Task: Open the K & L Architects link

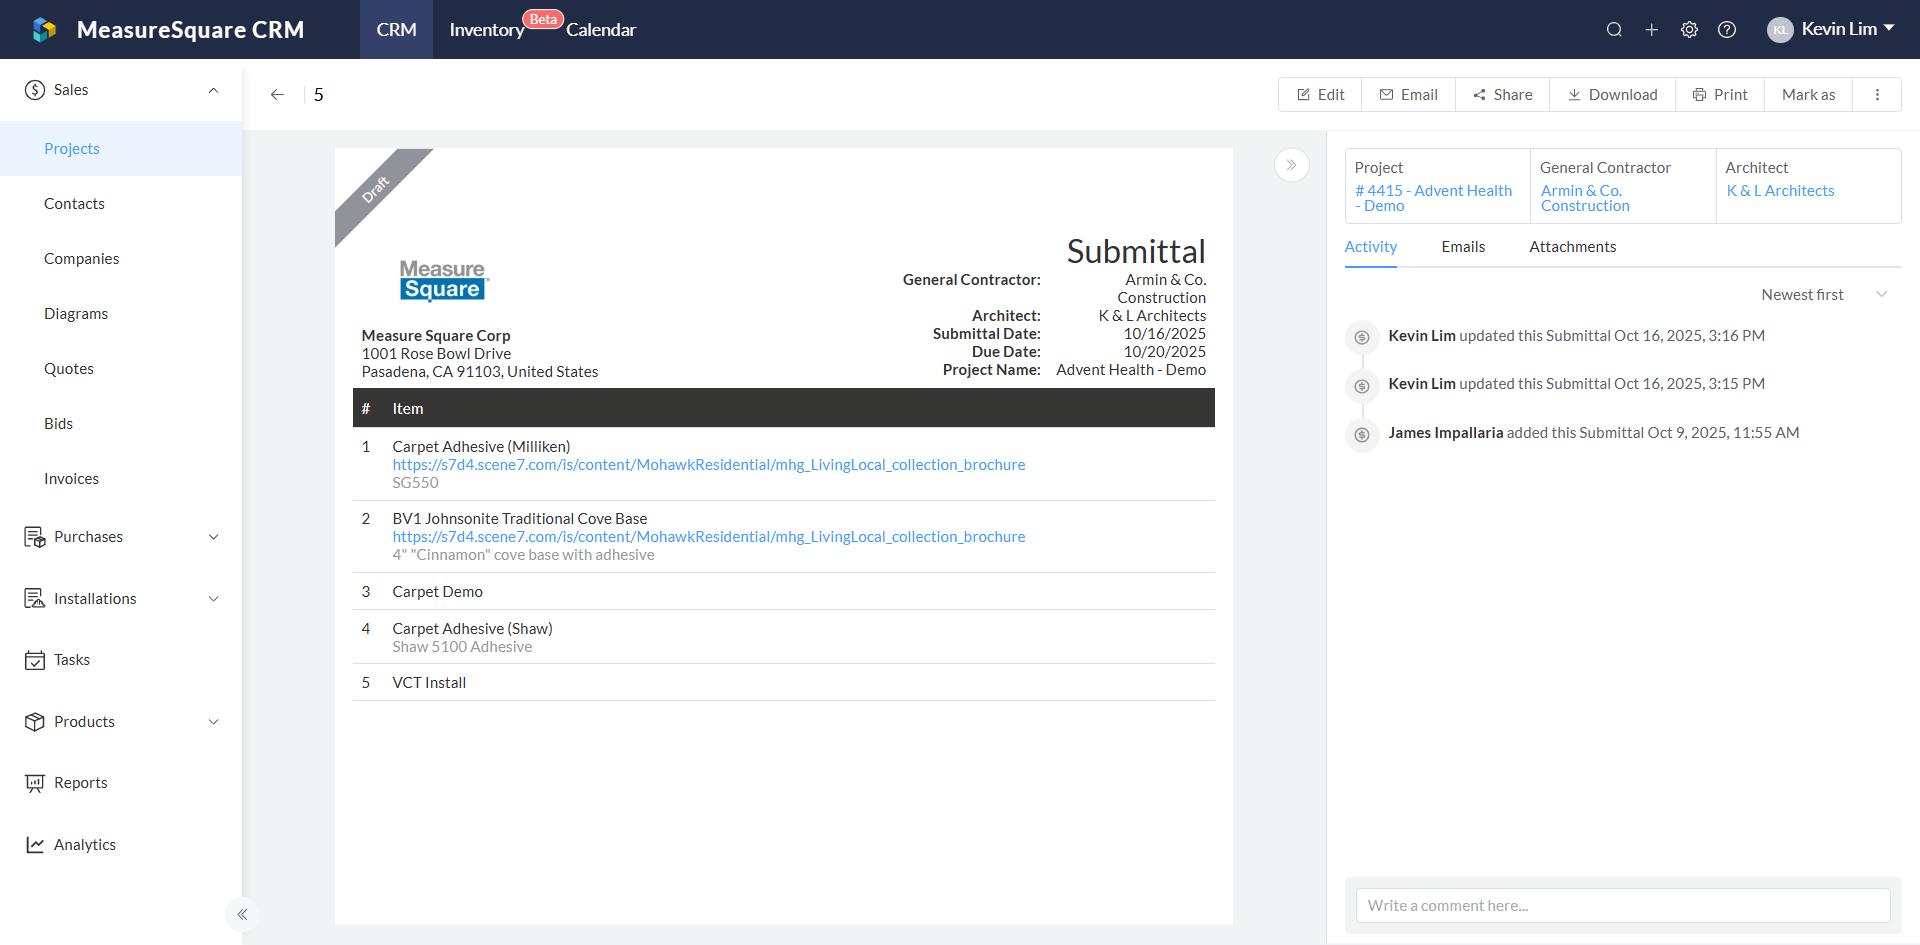Action: pyautogui.click(x=1780, y=191)
